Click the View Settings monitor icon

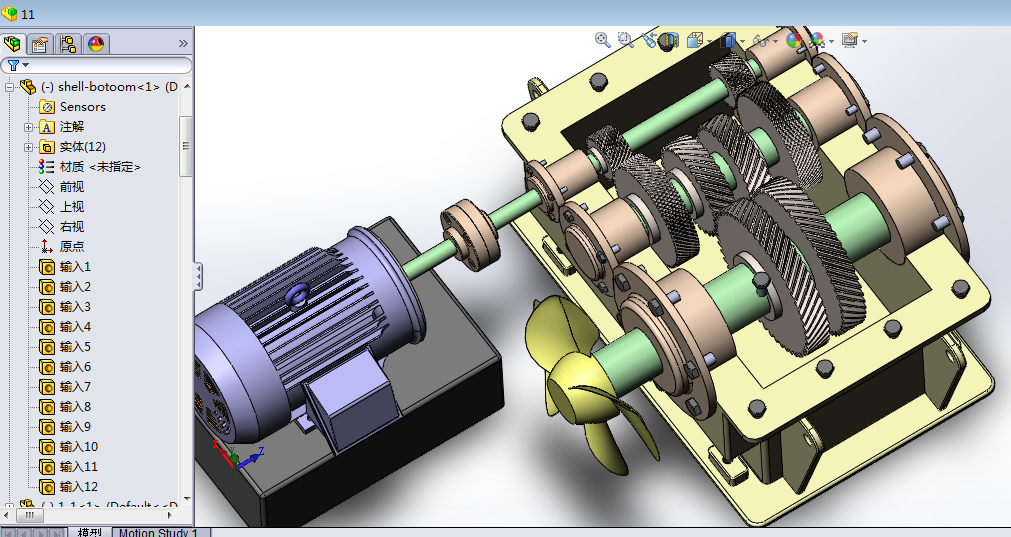[850, 41]
